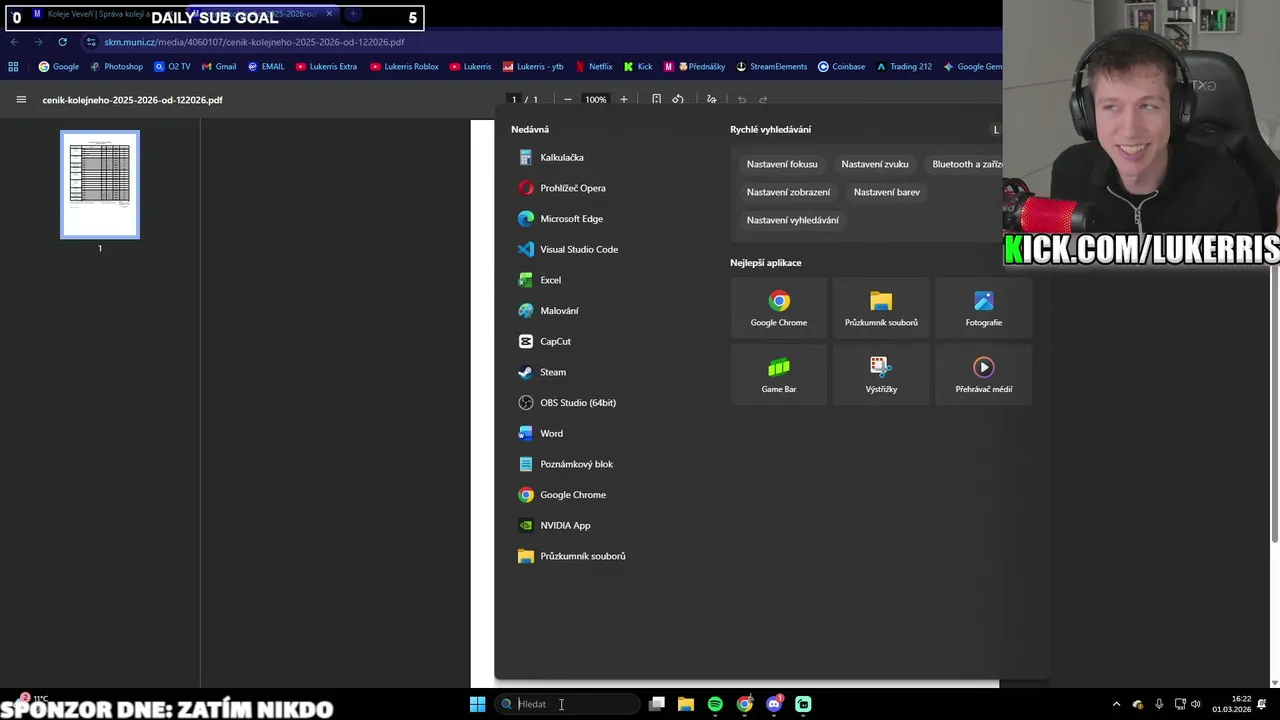Click Nastavení zobrazení quick search chip
This screenshot has height=720, width=1280.
pyautogui.click(x=788, y=192)
